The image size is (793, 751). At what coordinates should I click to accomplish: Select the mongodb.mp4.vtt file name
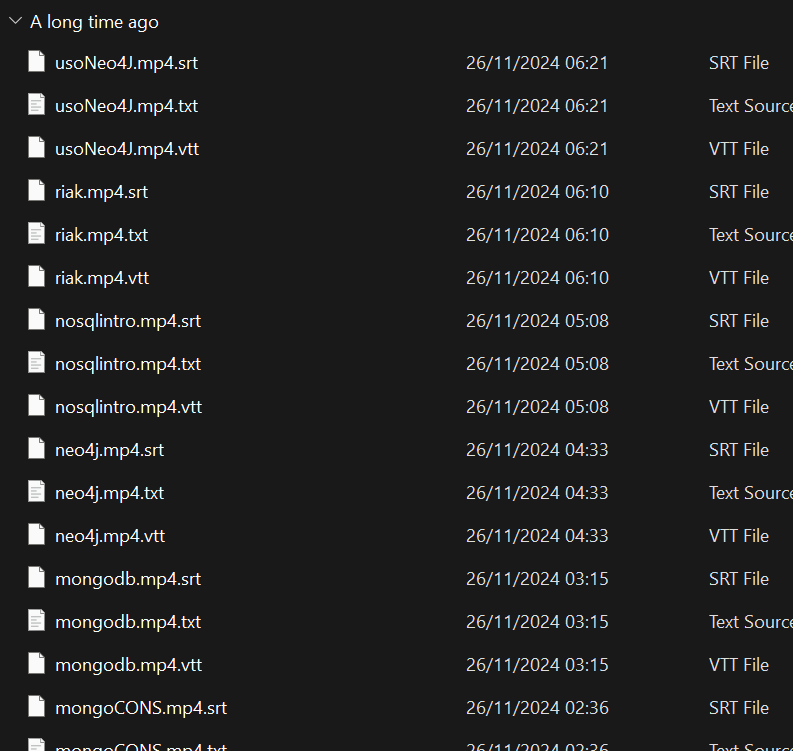point(128,664)
